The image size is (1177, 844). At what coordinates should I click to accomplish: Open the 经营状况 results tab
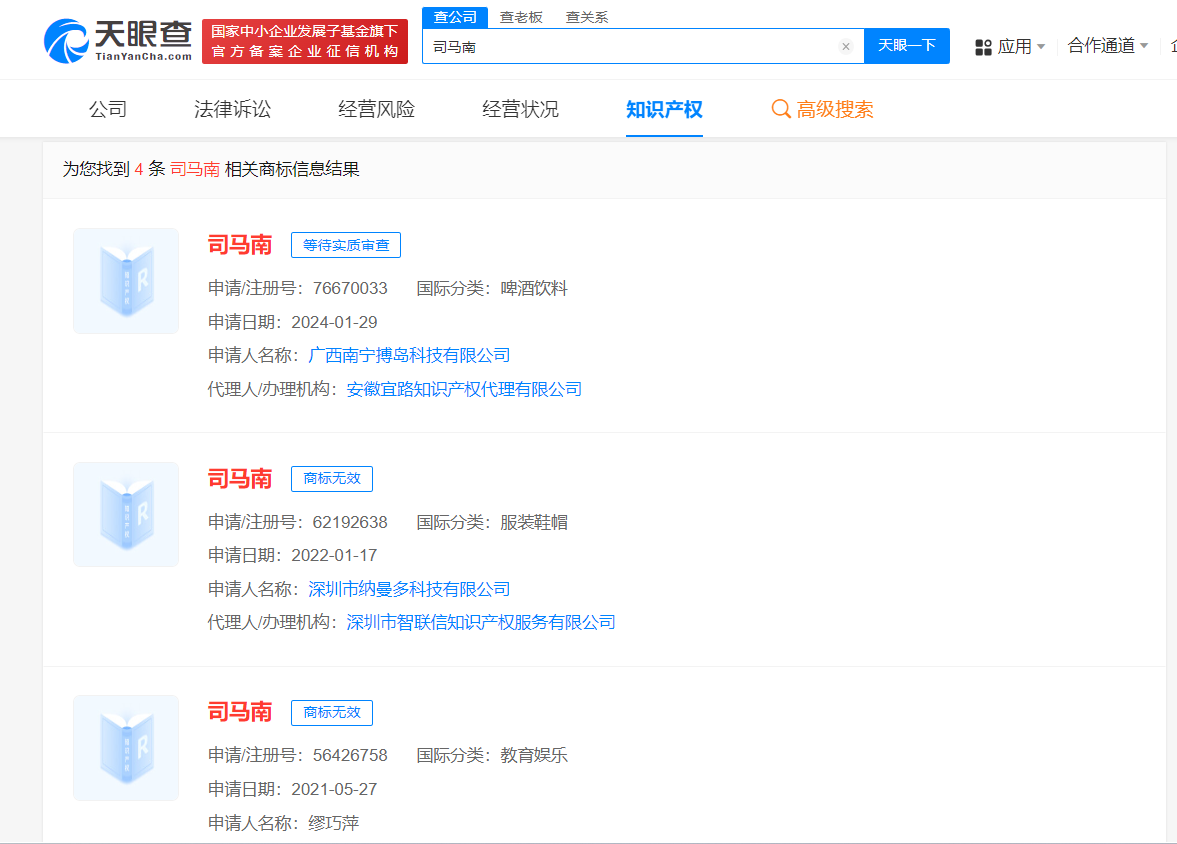(521, 110)
